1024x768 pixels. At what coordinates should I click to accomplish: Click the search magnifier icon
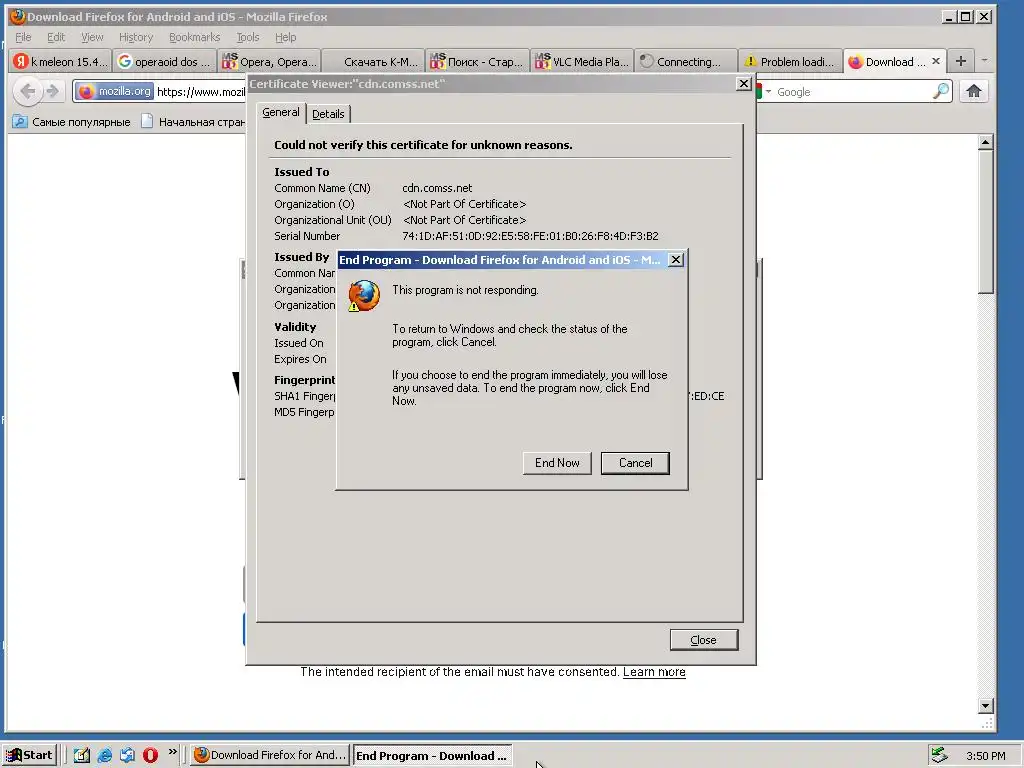pyautogui.click(x=940, y=91)
